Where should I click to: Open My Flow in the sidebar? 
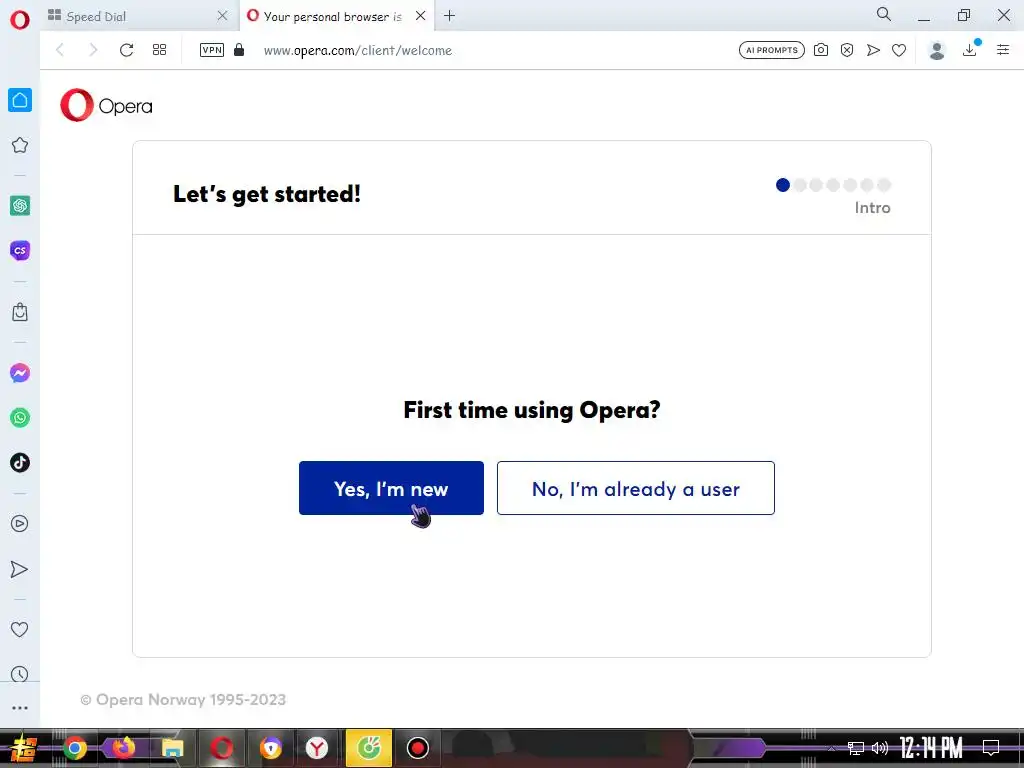click(x=20, y=569)
